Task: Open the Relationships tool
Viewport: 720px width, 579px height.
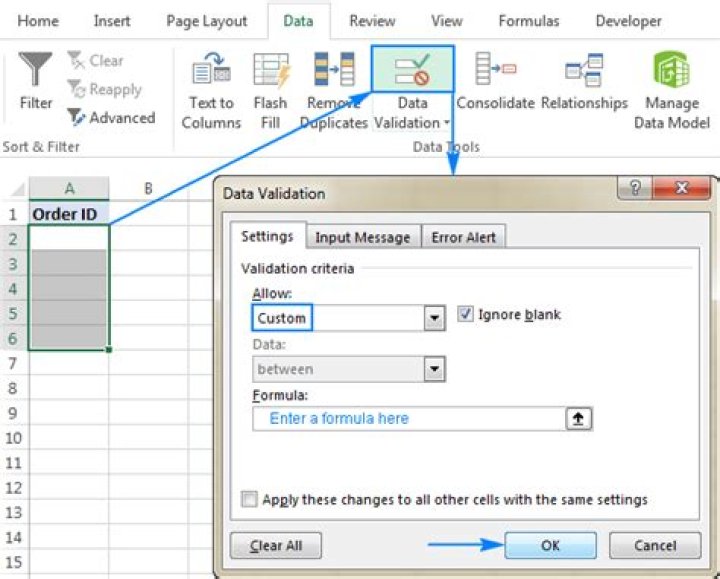Action: [x=584, y=70]
